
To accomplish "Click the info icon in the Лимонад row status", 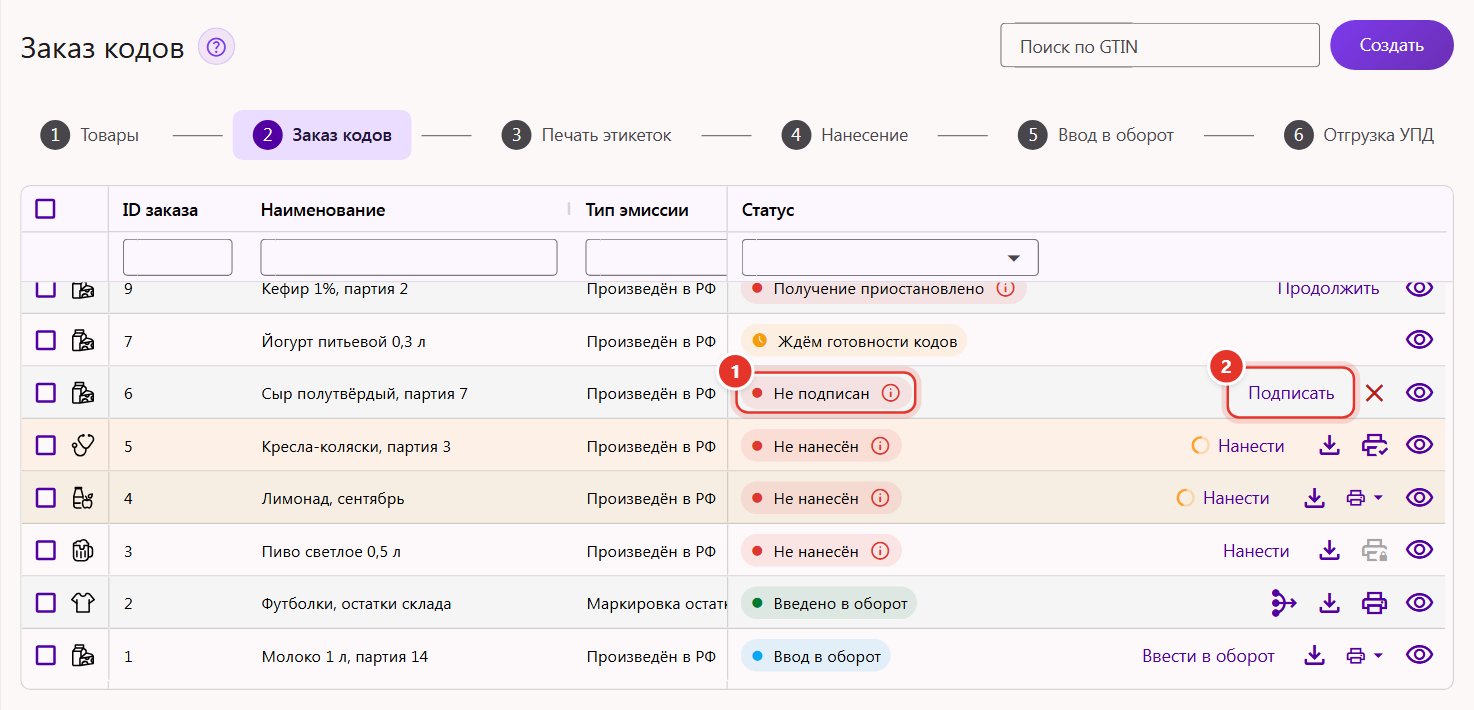I will point(880,498).
